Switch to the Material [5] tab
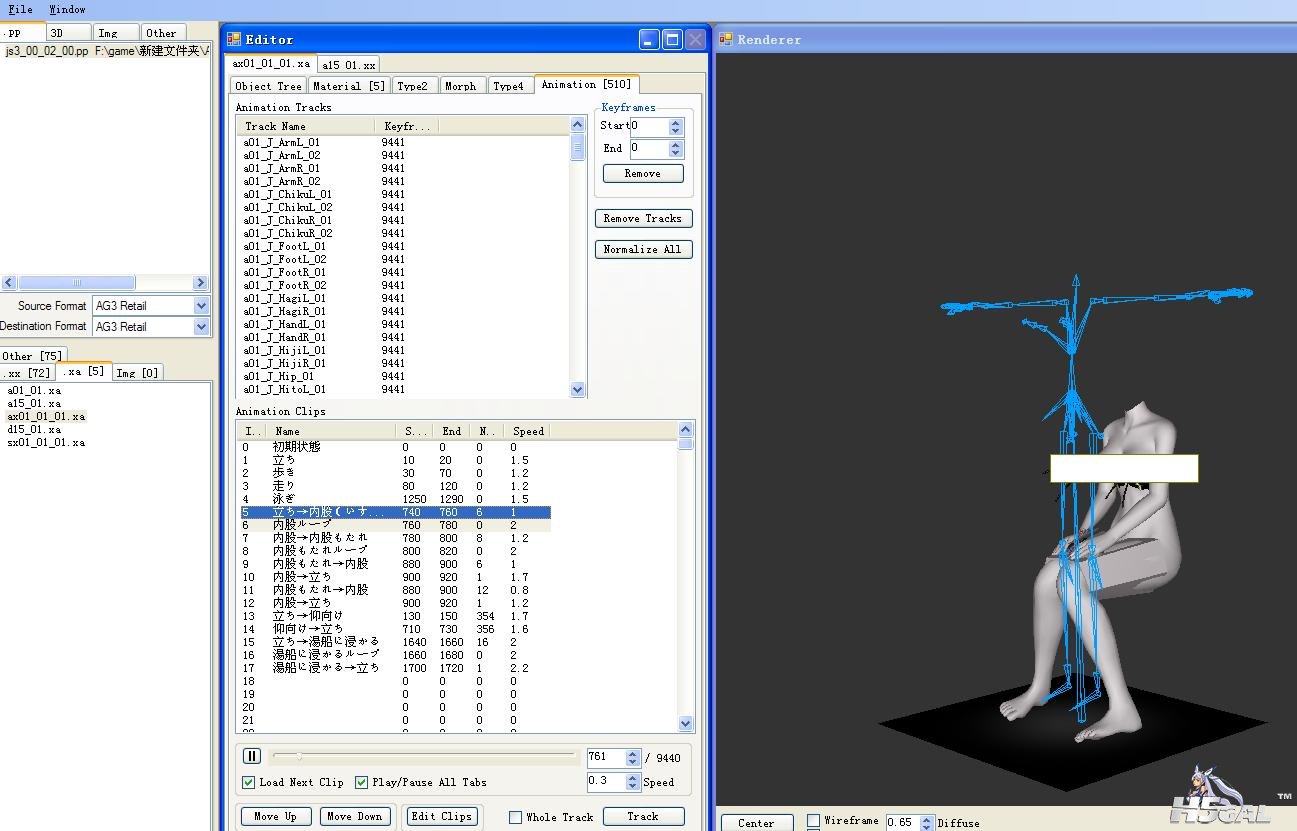The width and height of the screenshot is (1297, 831). coord(348,86)
